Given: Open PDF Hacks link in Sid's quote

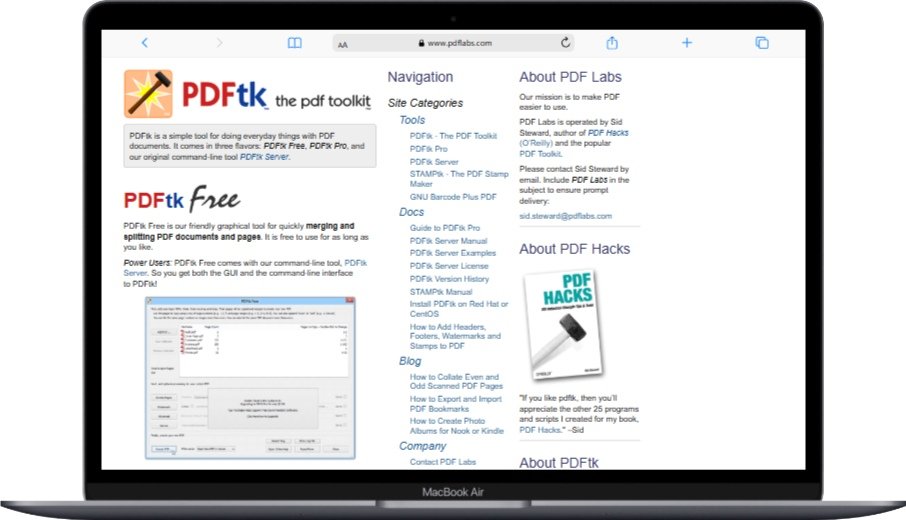Looking at the screenshot, I should coord(540,430).
